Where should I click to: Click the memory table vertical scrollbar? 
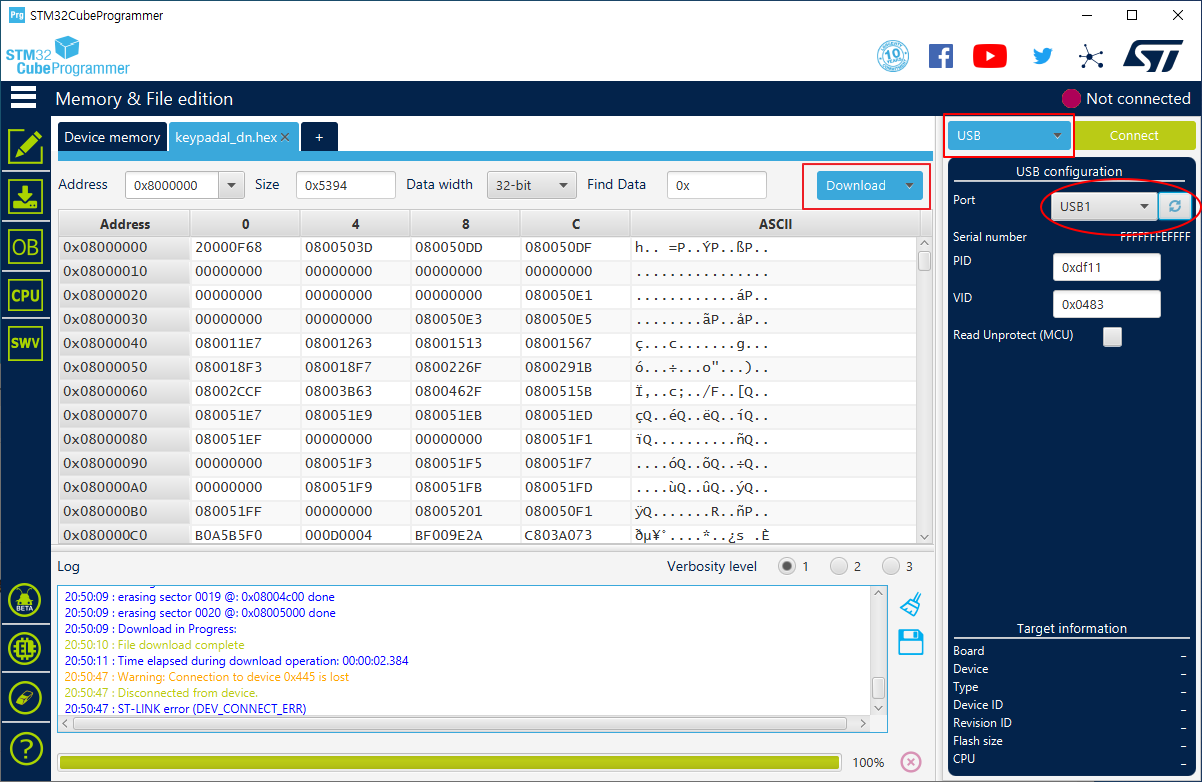click(924, 390)
